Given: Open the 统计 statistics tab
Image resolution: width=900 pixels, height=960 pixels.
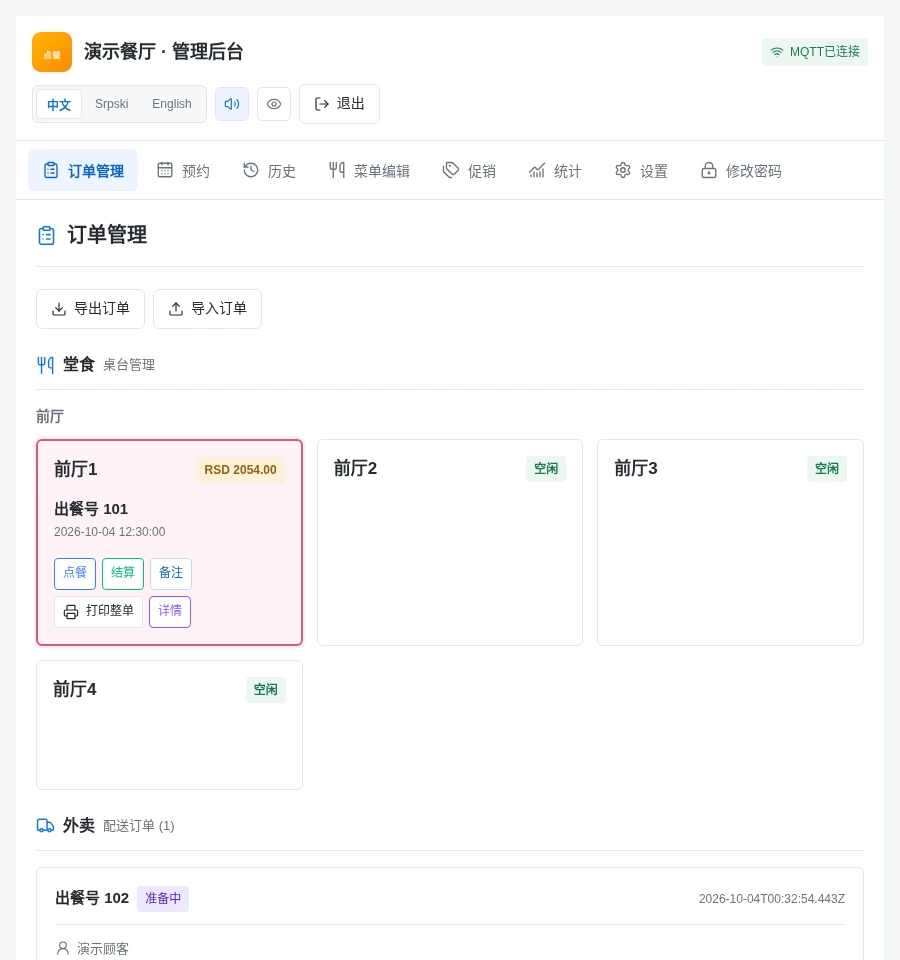Looking at the screenshot, I should (555, 170).
